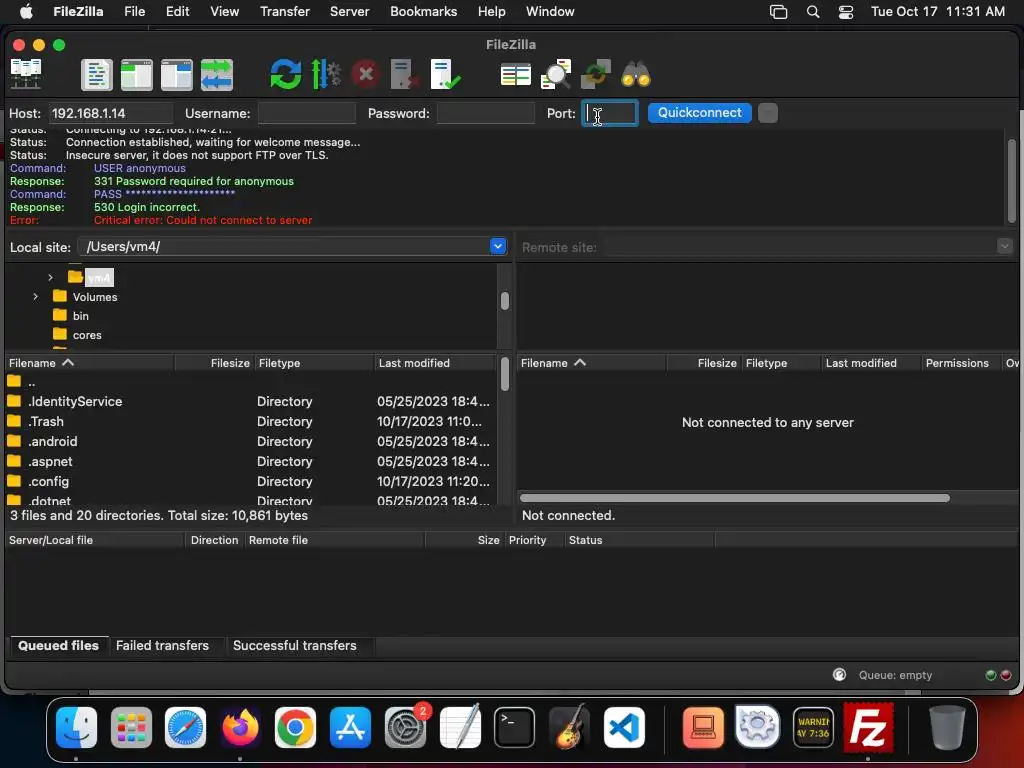
Task: Click the Password input field
Action: [486, 113]
